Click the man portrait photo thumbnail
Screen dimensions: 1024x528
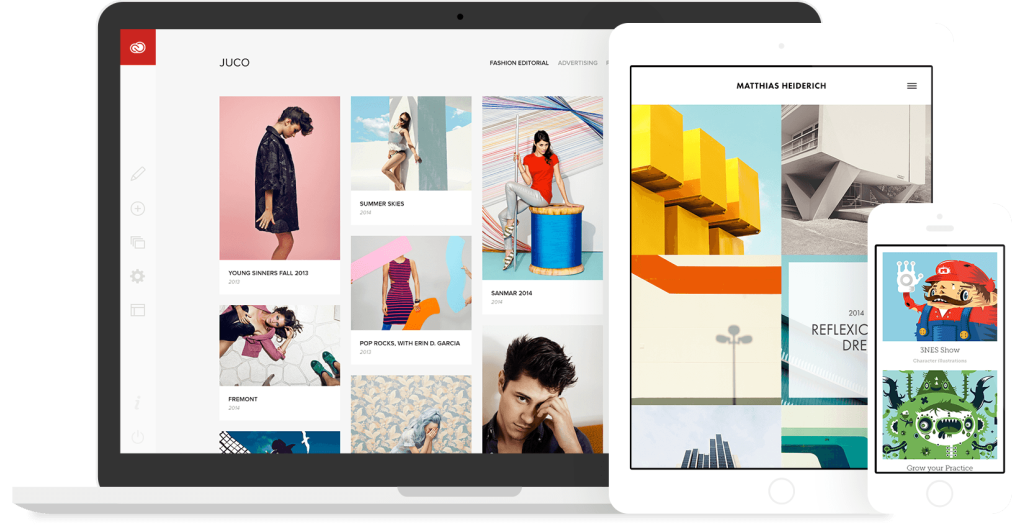coord(543,390)
